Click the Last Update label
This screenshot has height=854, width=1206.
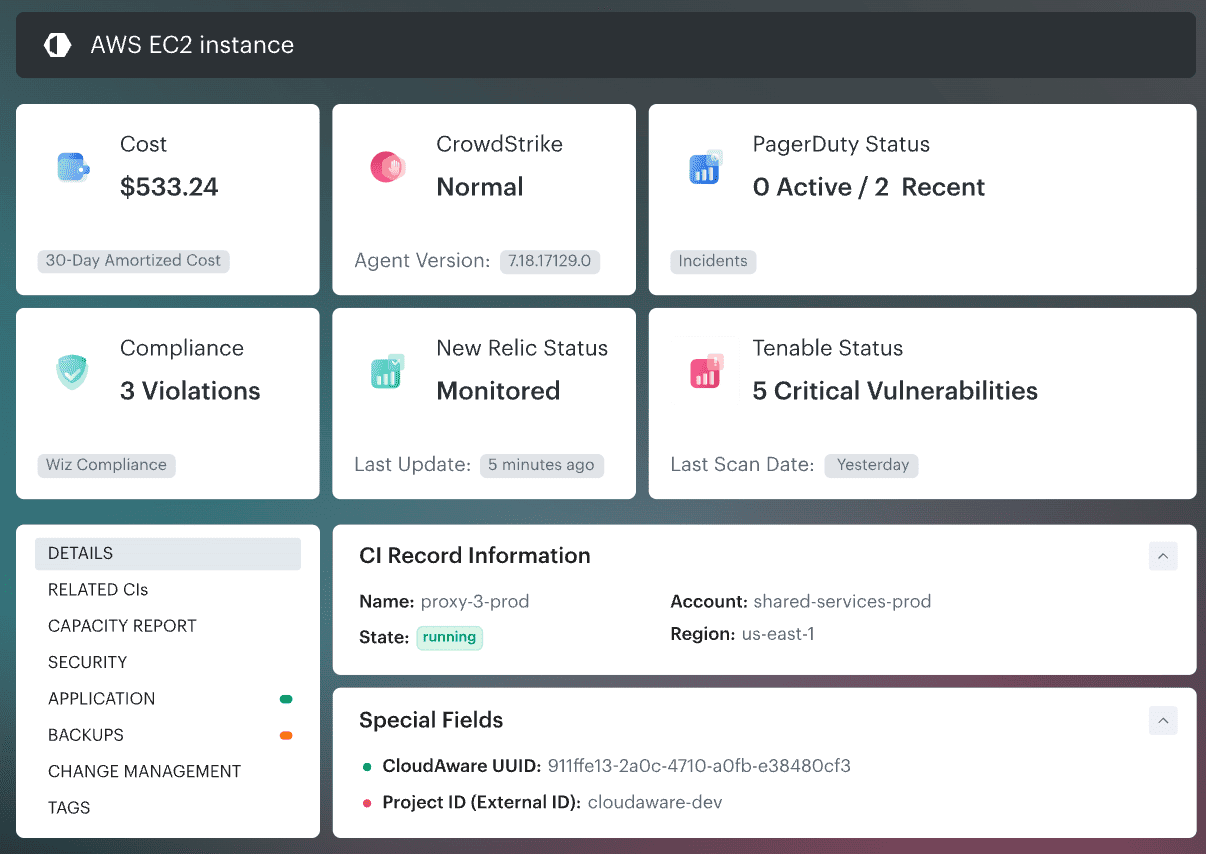412,465
